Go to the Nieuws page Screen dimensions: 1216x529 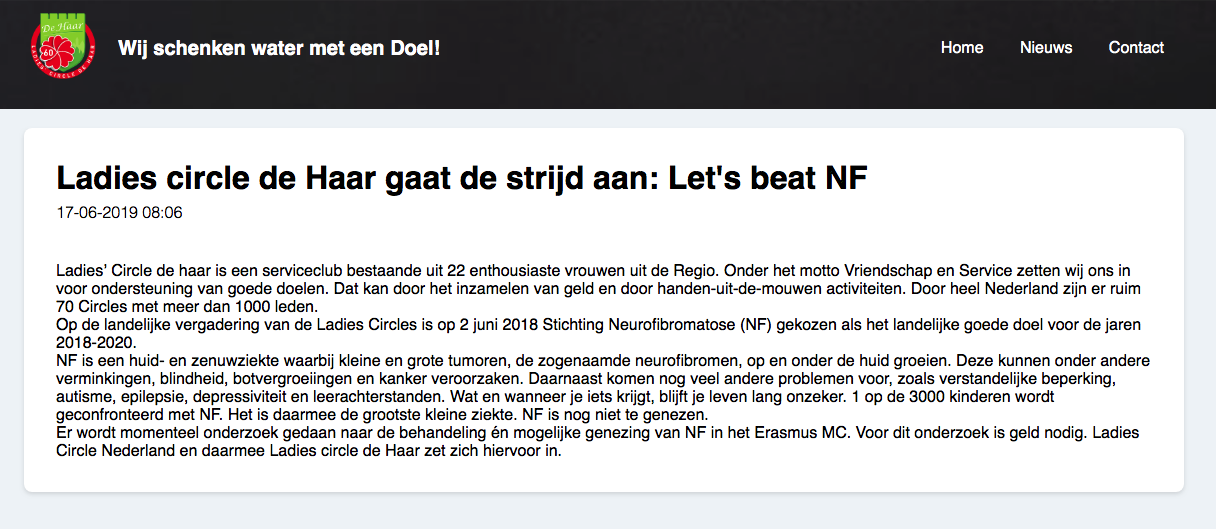pyautogui.click(x=1045, y=48)
